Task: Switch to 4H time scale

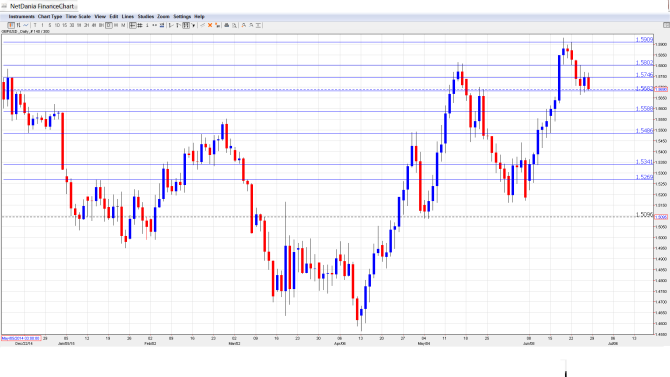Action: [94, 26]
